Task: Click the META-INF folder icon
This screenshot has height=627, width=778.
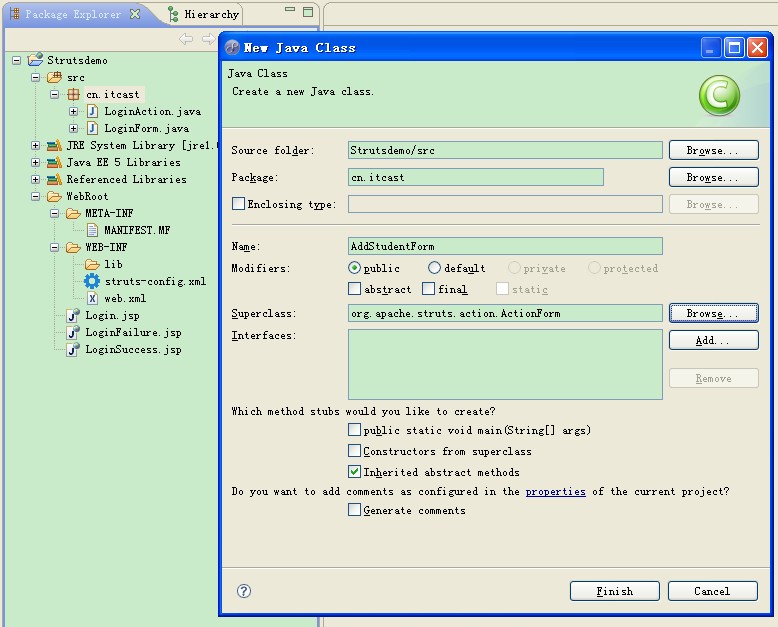Action: coord(73,213)
